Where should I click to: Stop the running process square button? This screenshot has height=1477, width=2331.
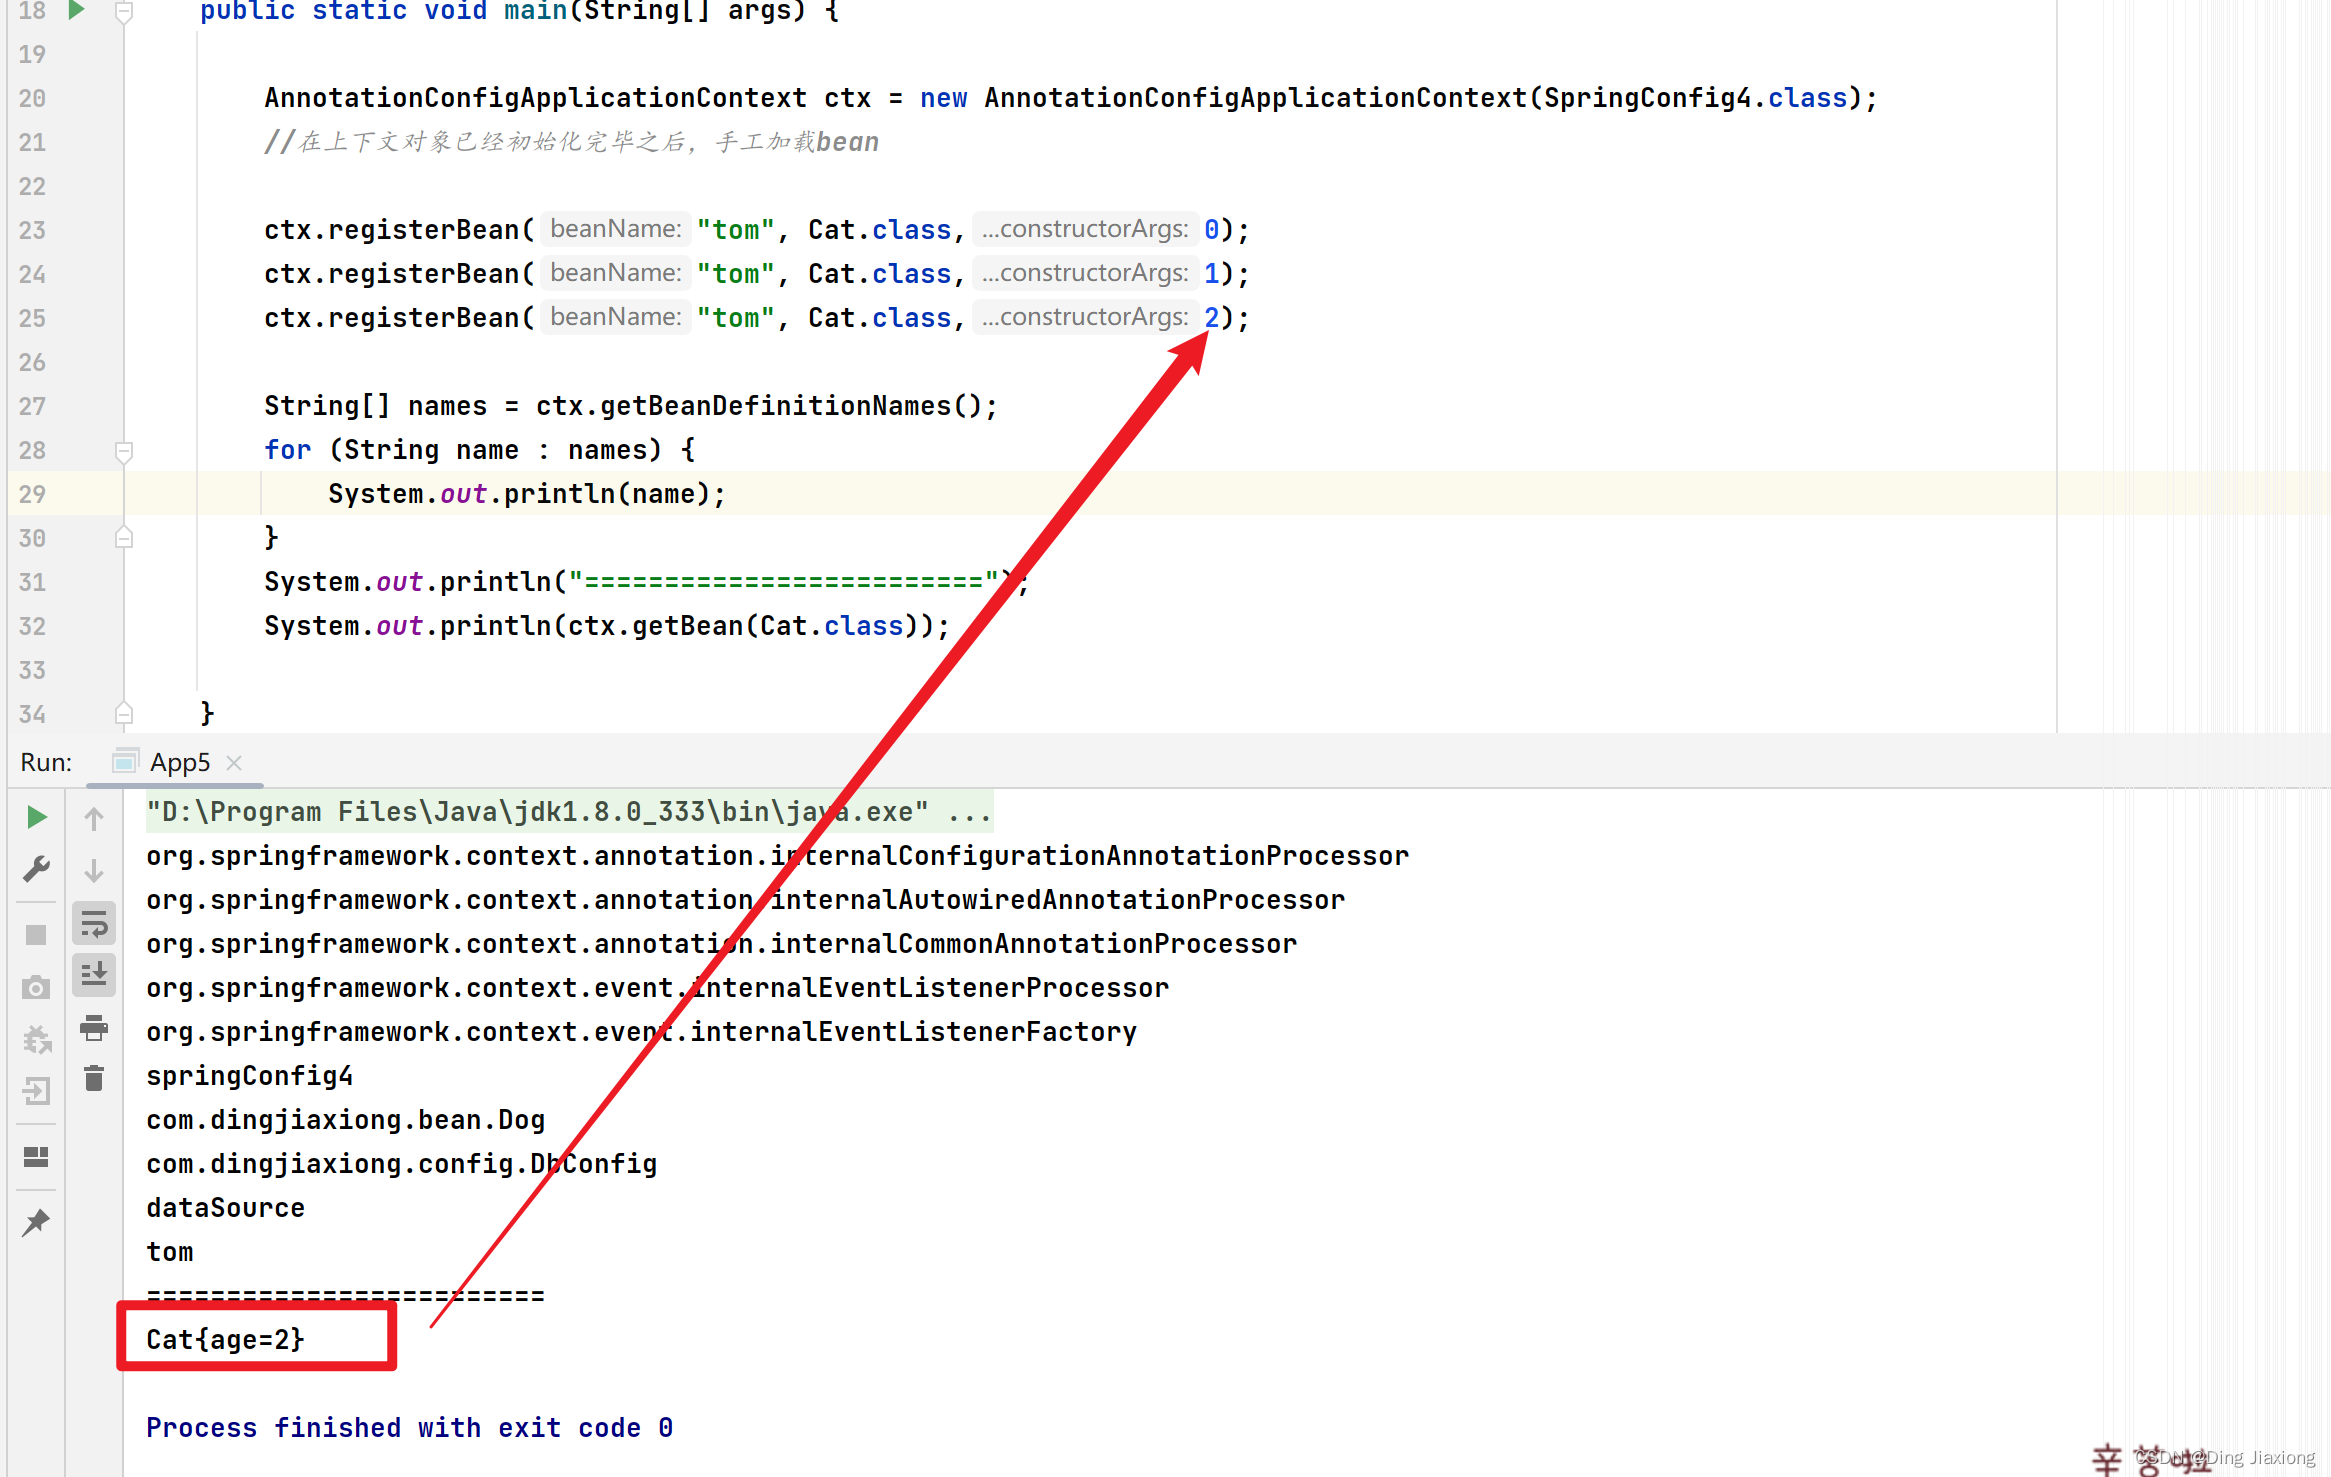[x=36, y=935]
